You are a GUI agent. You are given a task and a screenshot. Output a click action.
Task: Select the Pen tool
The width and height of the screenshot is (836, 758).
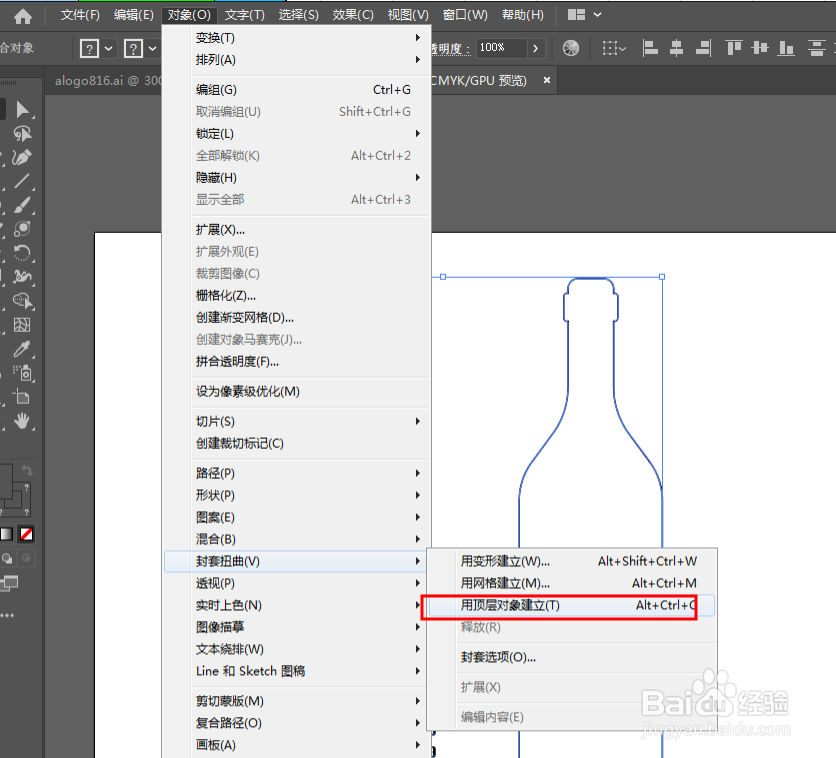(x=22, y=157)
